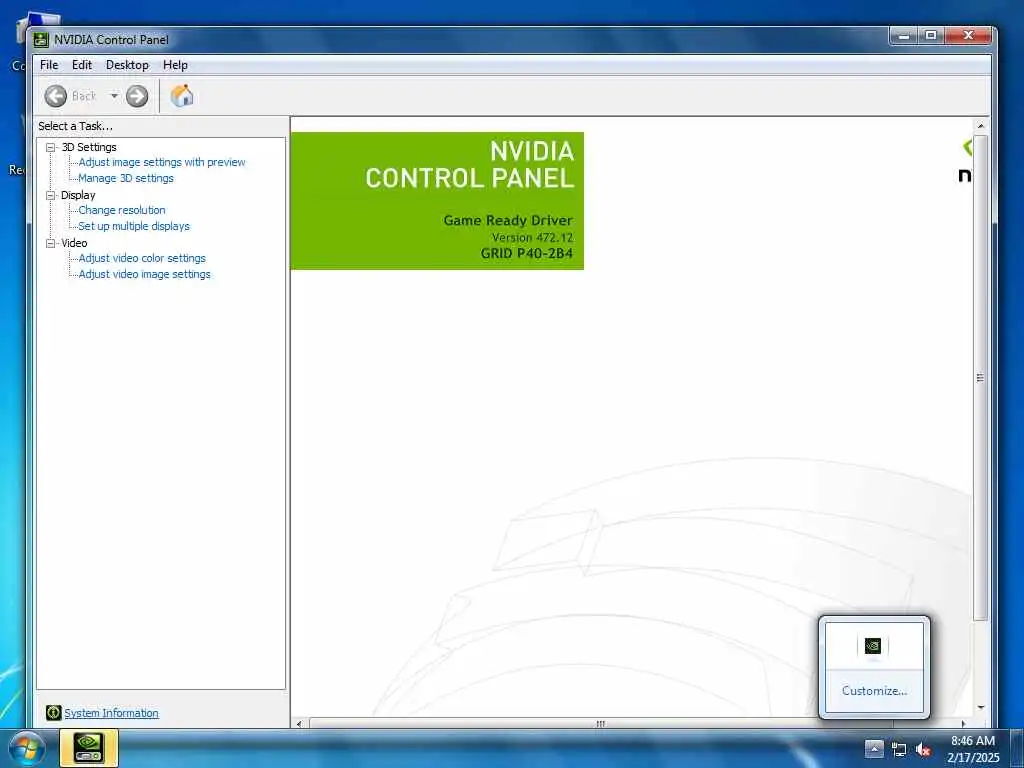This screenshot has width=1024, height=768.
Task: Click the vertical scrollbar down arrow
Action: (x=980, y=707)
